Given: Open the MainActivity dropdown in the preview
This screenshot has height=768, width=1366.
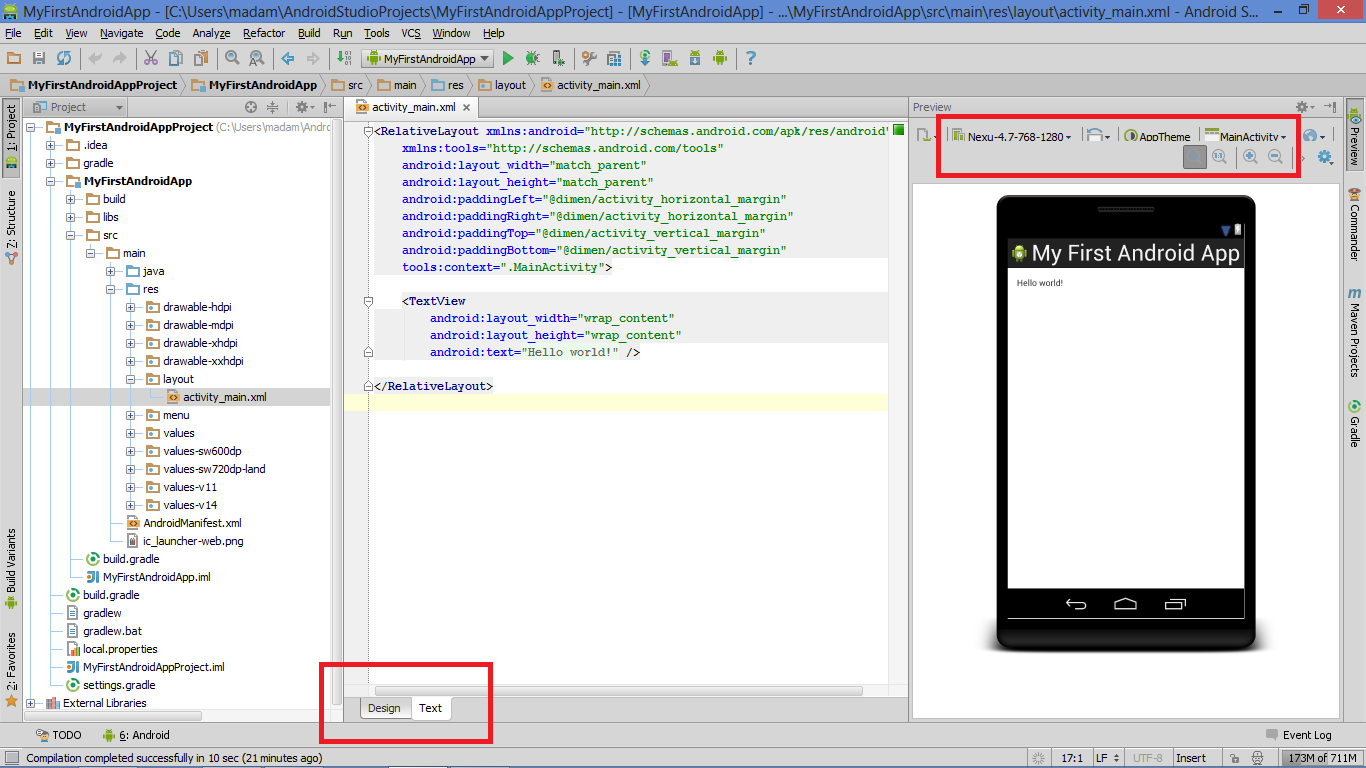Looking at the screenshot, I should click(1250, 136).
